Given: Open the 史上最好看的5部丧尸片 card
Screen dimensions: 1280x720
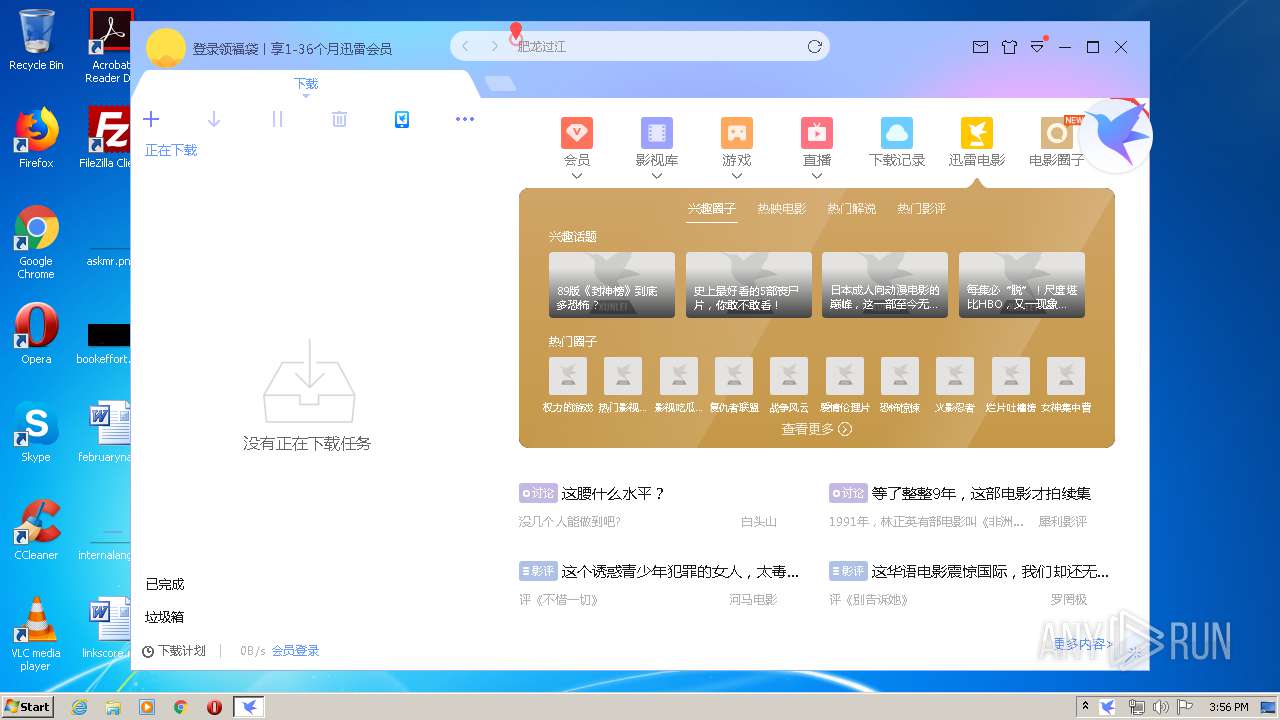Looking at the screenshot, I should (x=749, y=285).
